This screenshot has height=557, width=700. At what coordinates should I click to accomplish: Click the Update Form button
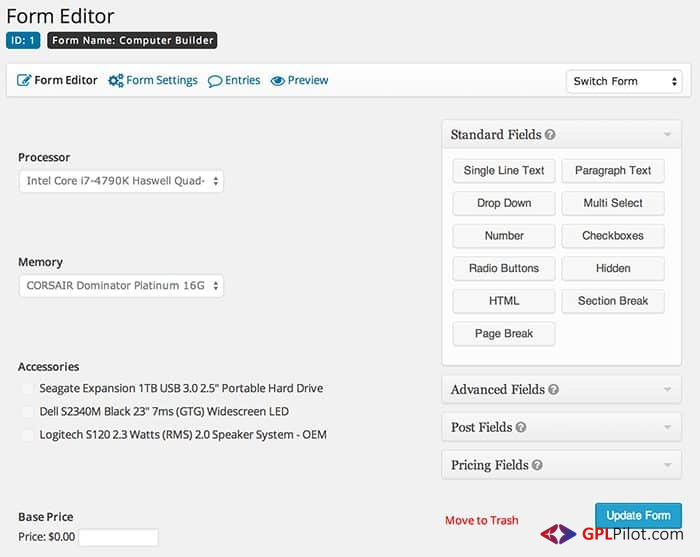(x=638, y=515)
